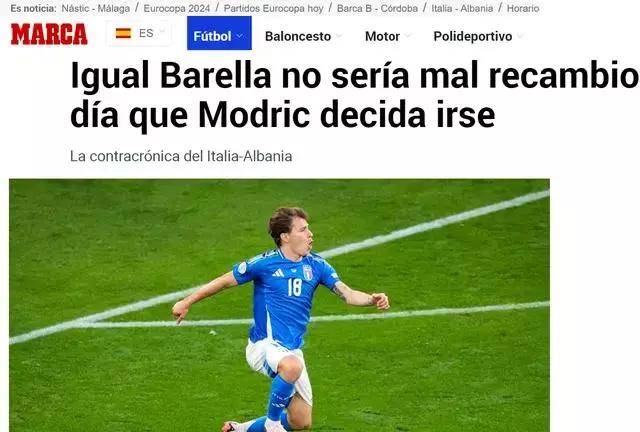Expand the Fútbol menu chevron
Screen dimensions: 640x432
tap(240, 36)
